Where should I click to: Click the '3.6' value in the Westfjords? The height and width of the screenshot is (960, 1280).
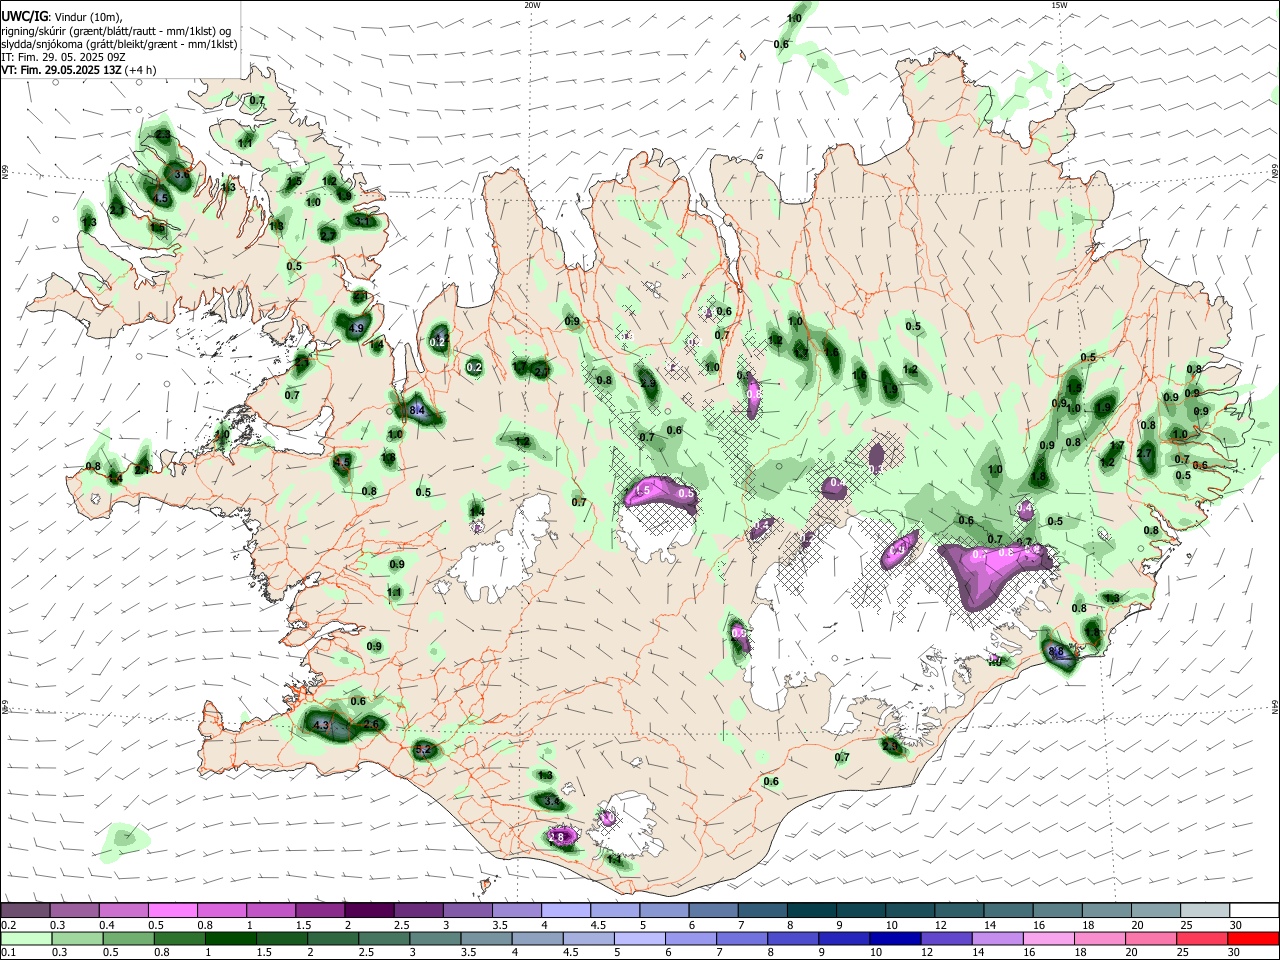coord(181,174)
